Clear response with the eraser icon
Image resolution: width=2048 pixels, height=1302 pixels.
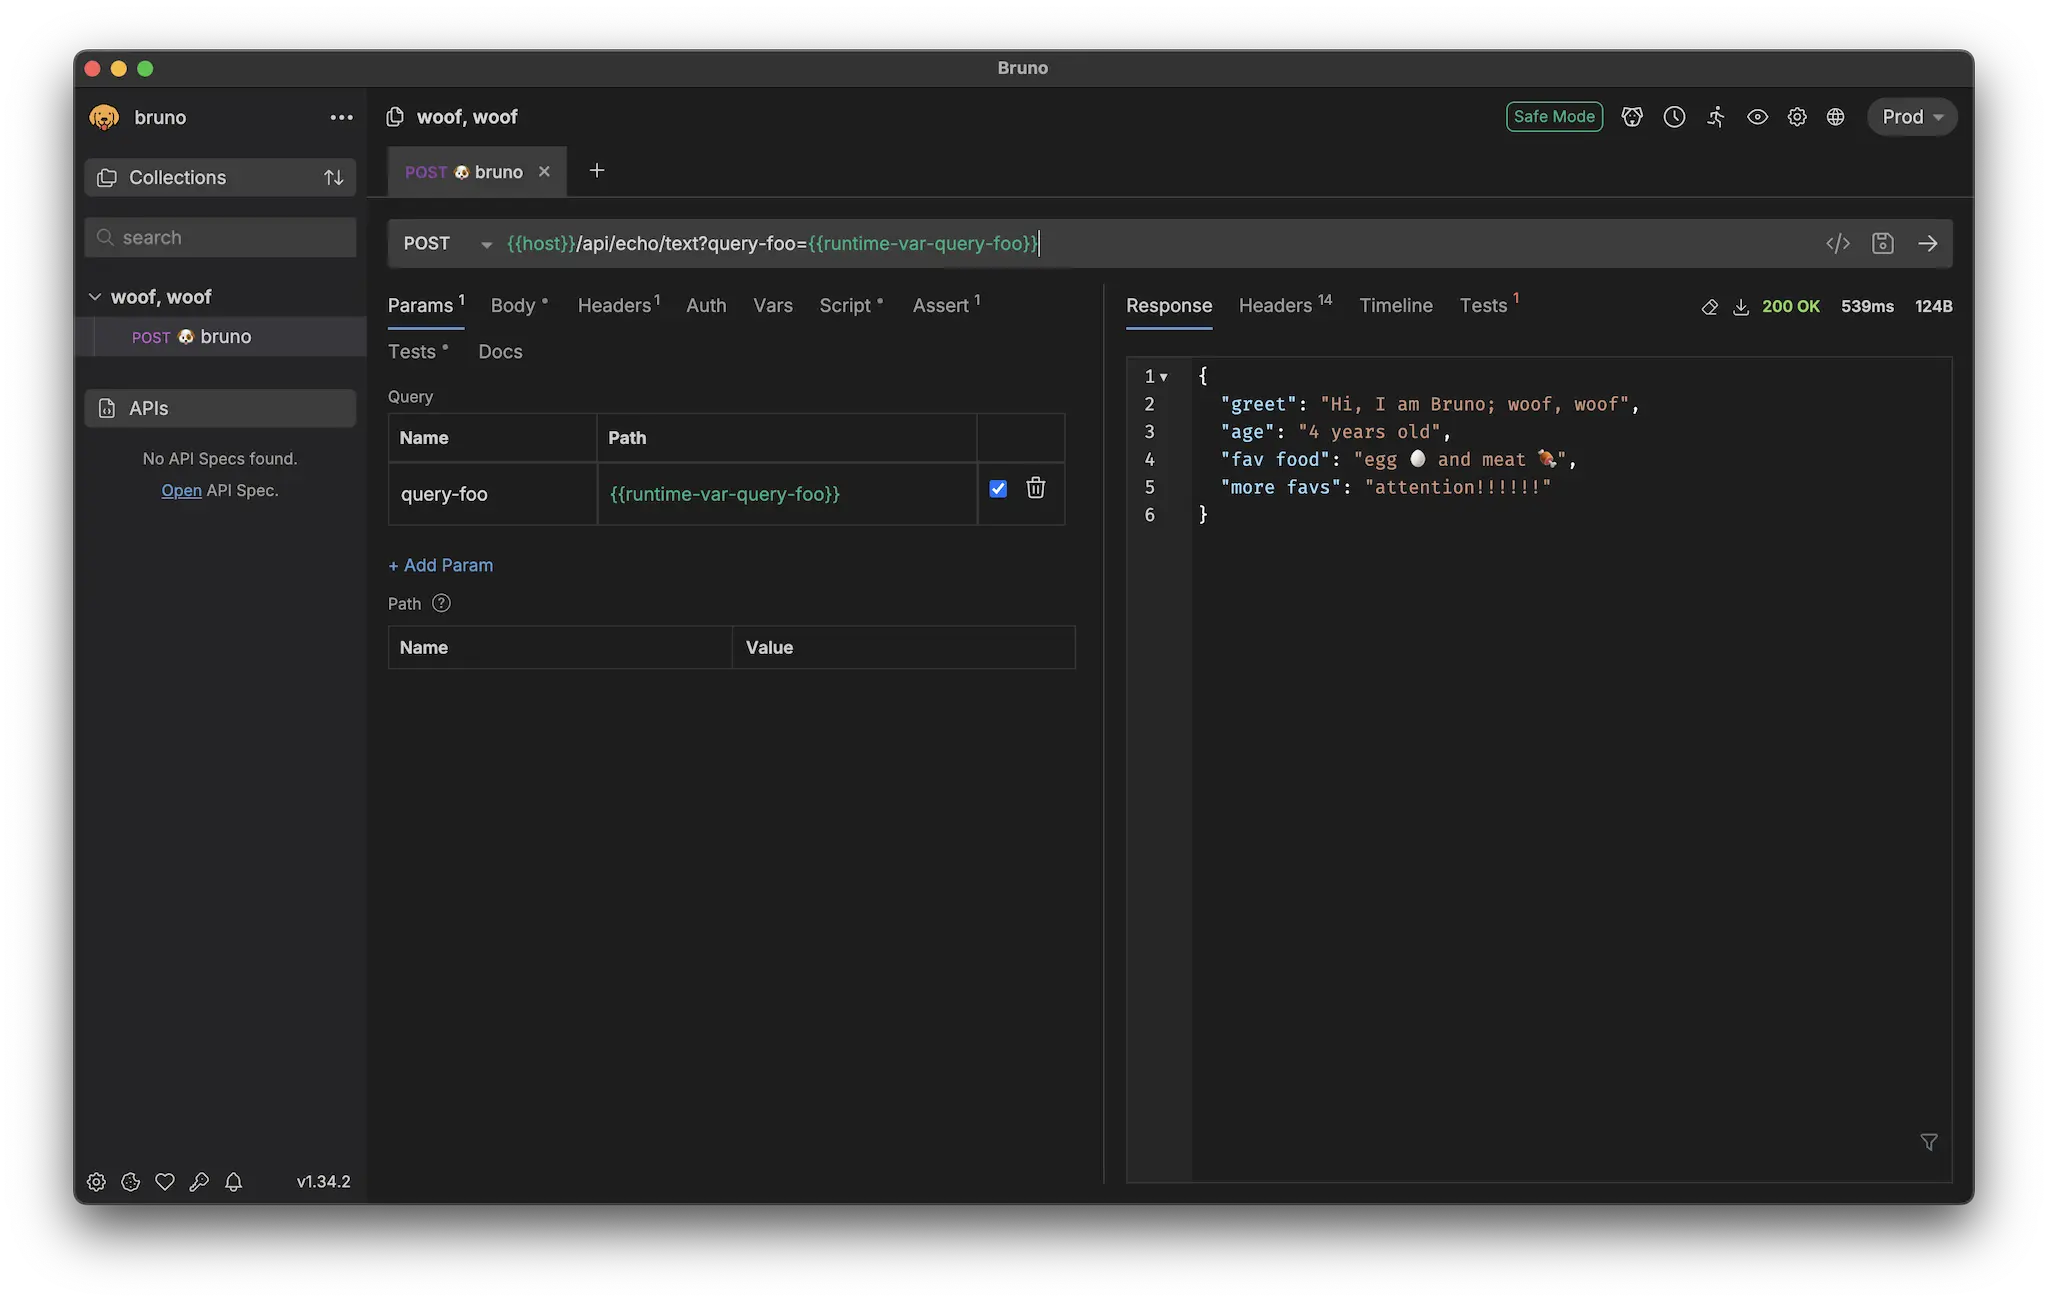click(x=1709, y=307)
